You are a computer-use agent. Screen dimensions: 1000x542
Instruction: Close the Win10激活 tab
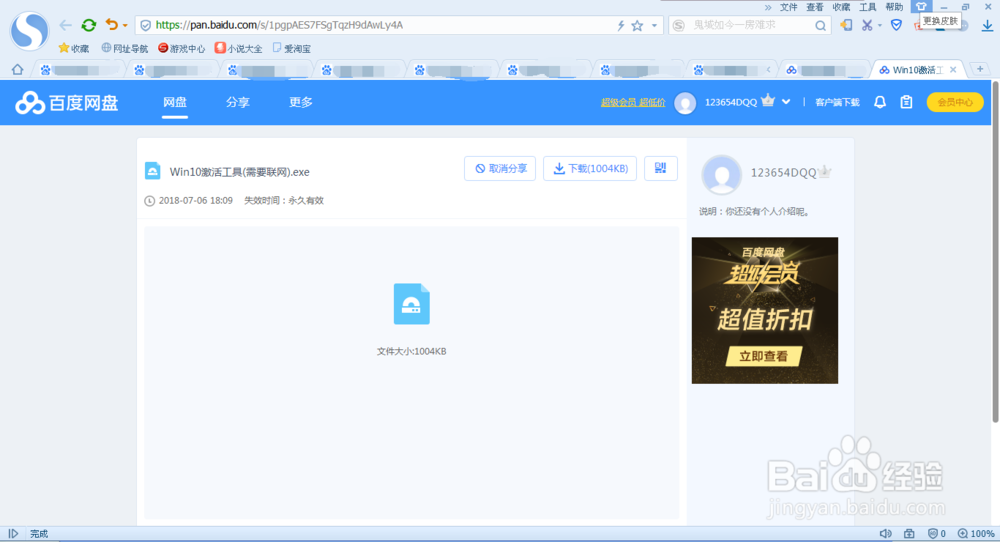point(953,70)
